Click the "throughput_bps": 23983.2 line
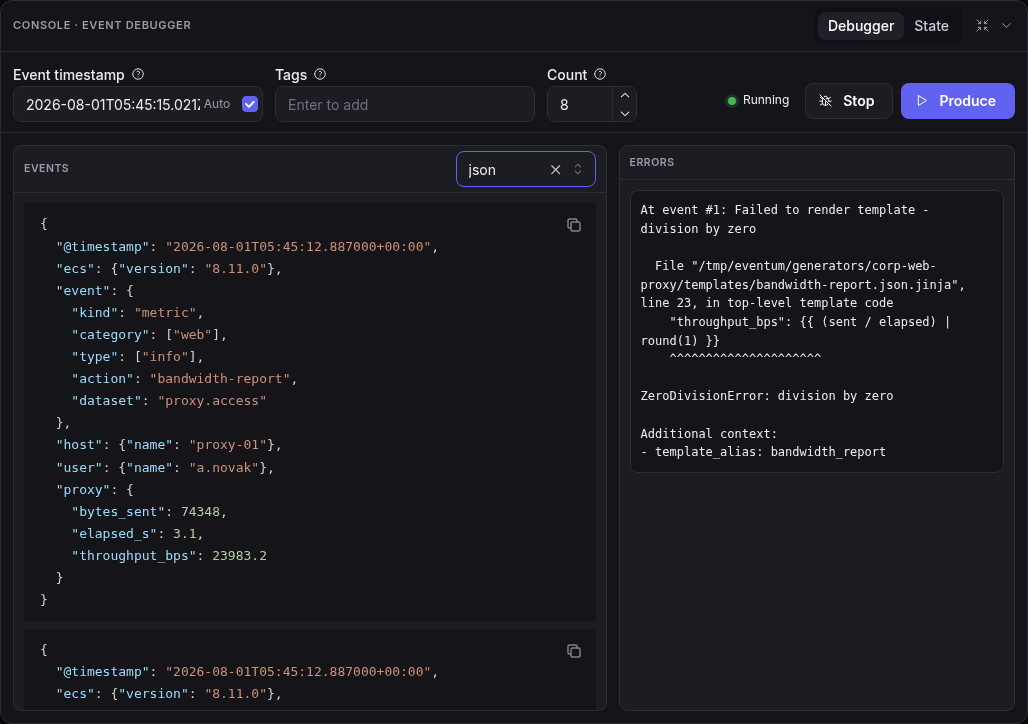Viewport: 1028px width, 724px height. [169, 555]
